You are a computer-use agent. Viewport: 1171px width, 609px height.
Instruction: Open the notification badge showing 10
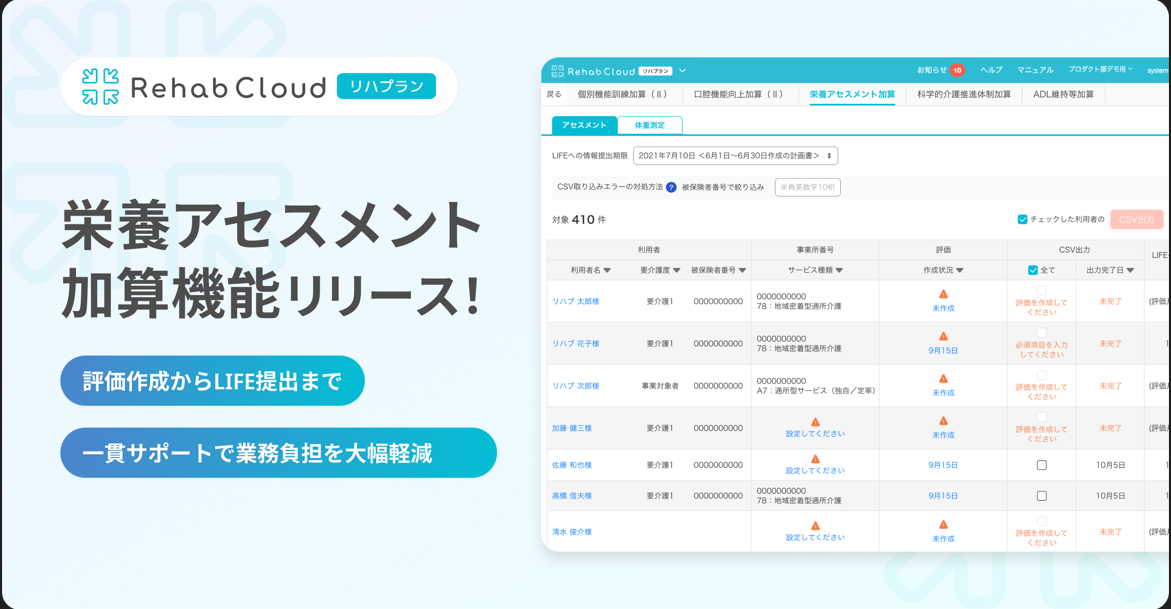click(x=957, y=70)
